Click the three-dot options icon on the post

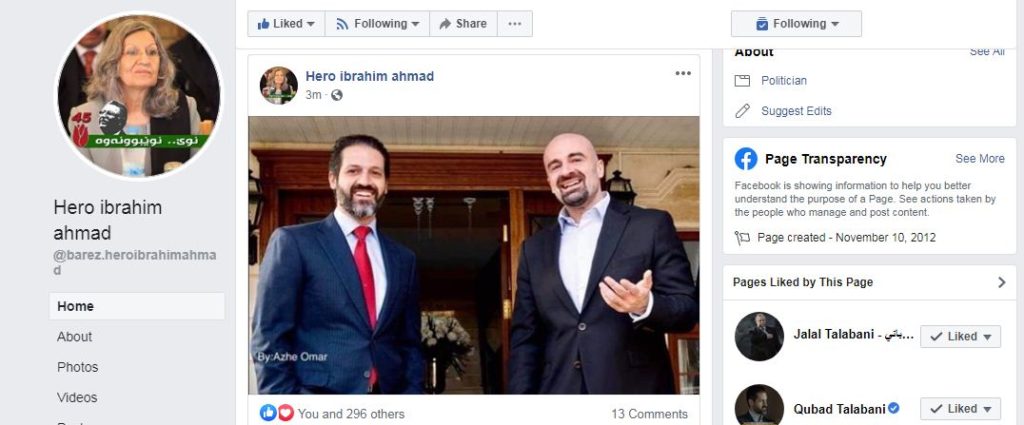(682, 73)
